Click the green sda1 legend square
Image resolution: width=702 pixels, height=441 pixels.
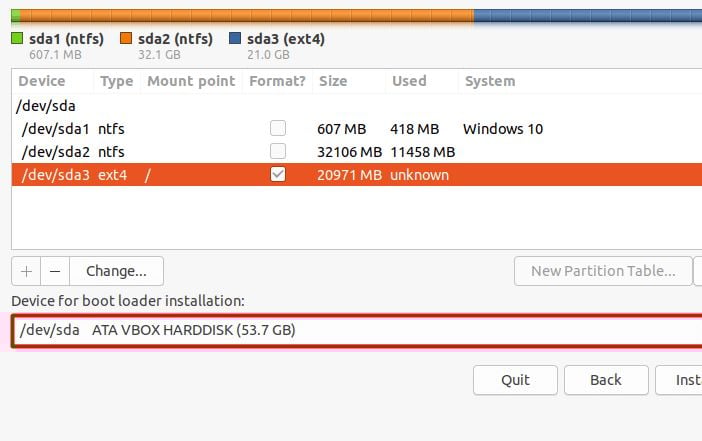point(17,39)
